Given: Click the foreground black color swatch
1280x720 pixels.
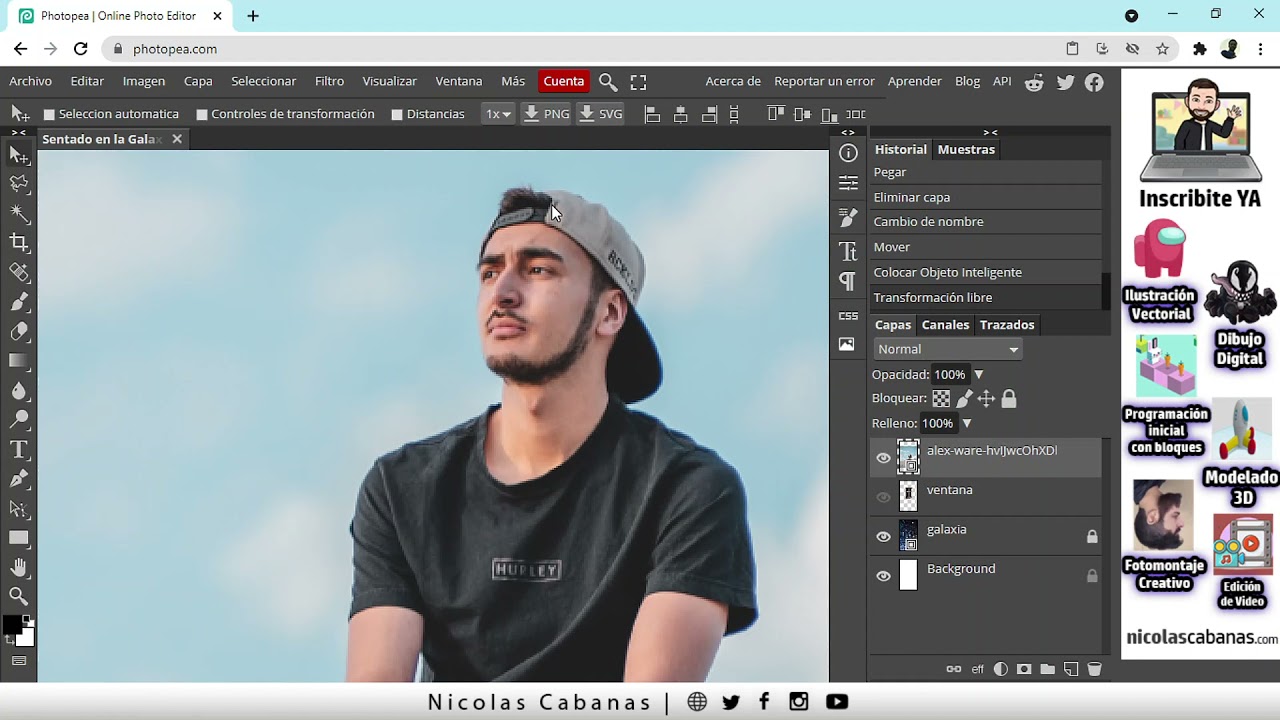Looking at the screenshot, I should pos(12,626).
